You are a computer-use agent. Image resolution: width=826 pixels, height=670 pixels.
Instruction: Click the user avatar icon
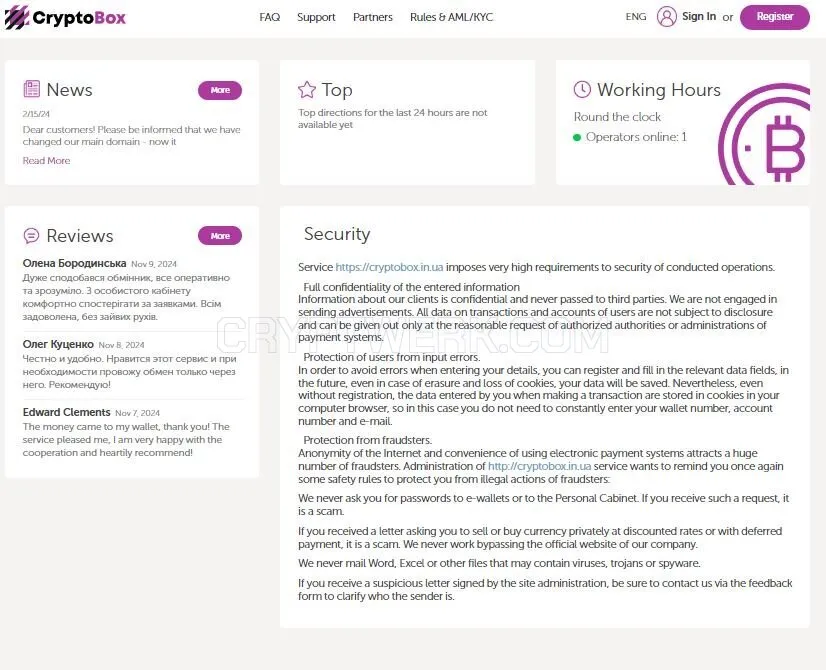coord(666,16)
